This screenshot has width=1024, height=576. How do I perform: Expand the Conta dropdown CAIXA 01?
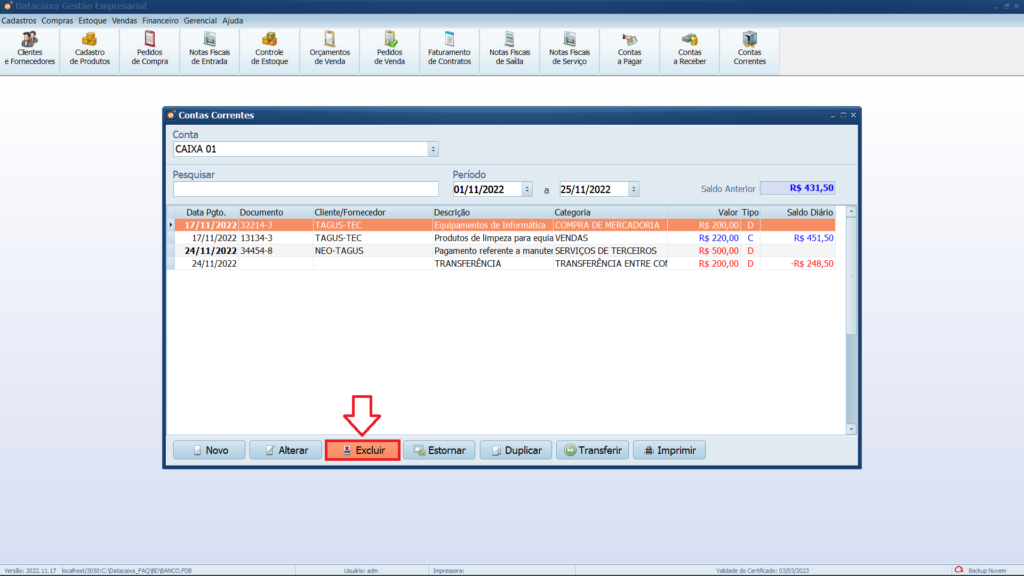pos(433,149)
